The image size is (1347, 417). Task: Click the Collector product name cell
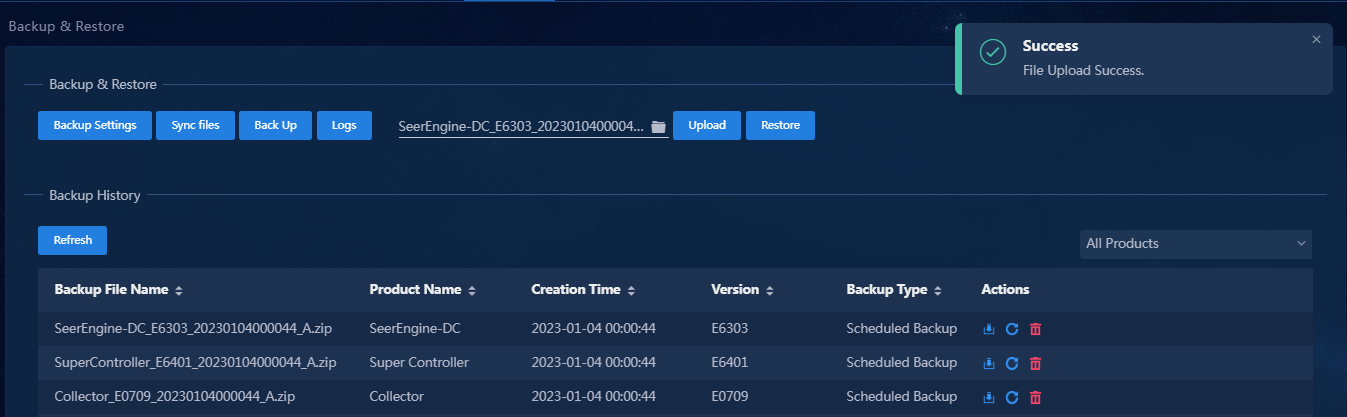pyautogui.click(x=396, y=397)
